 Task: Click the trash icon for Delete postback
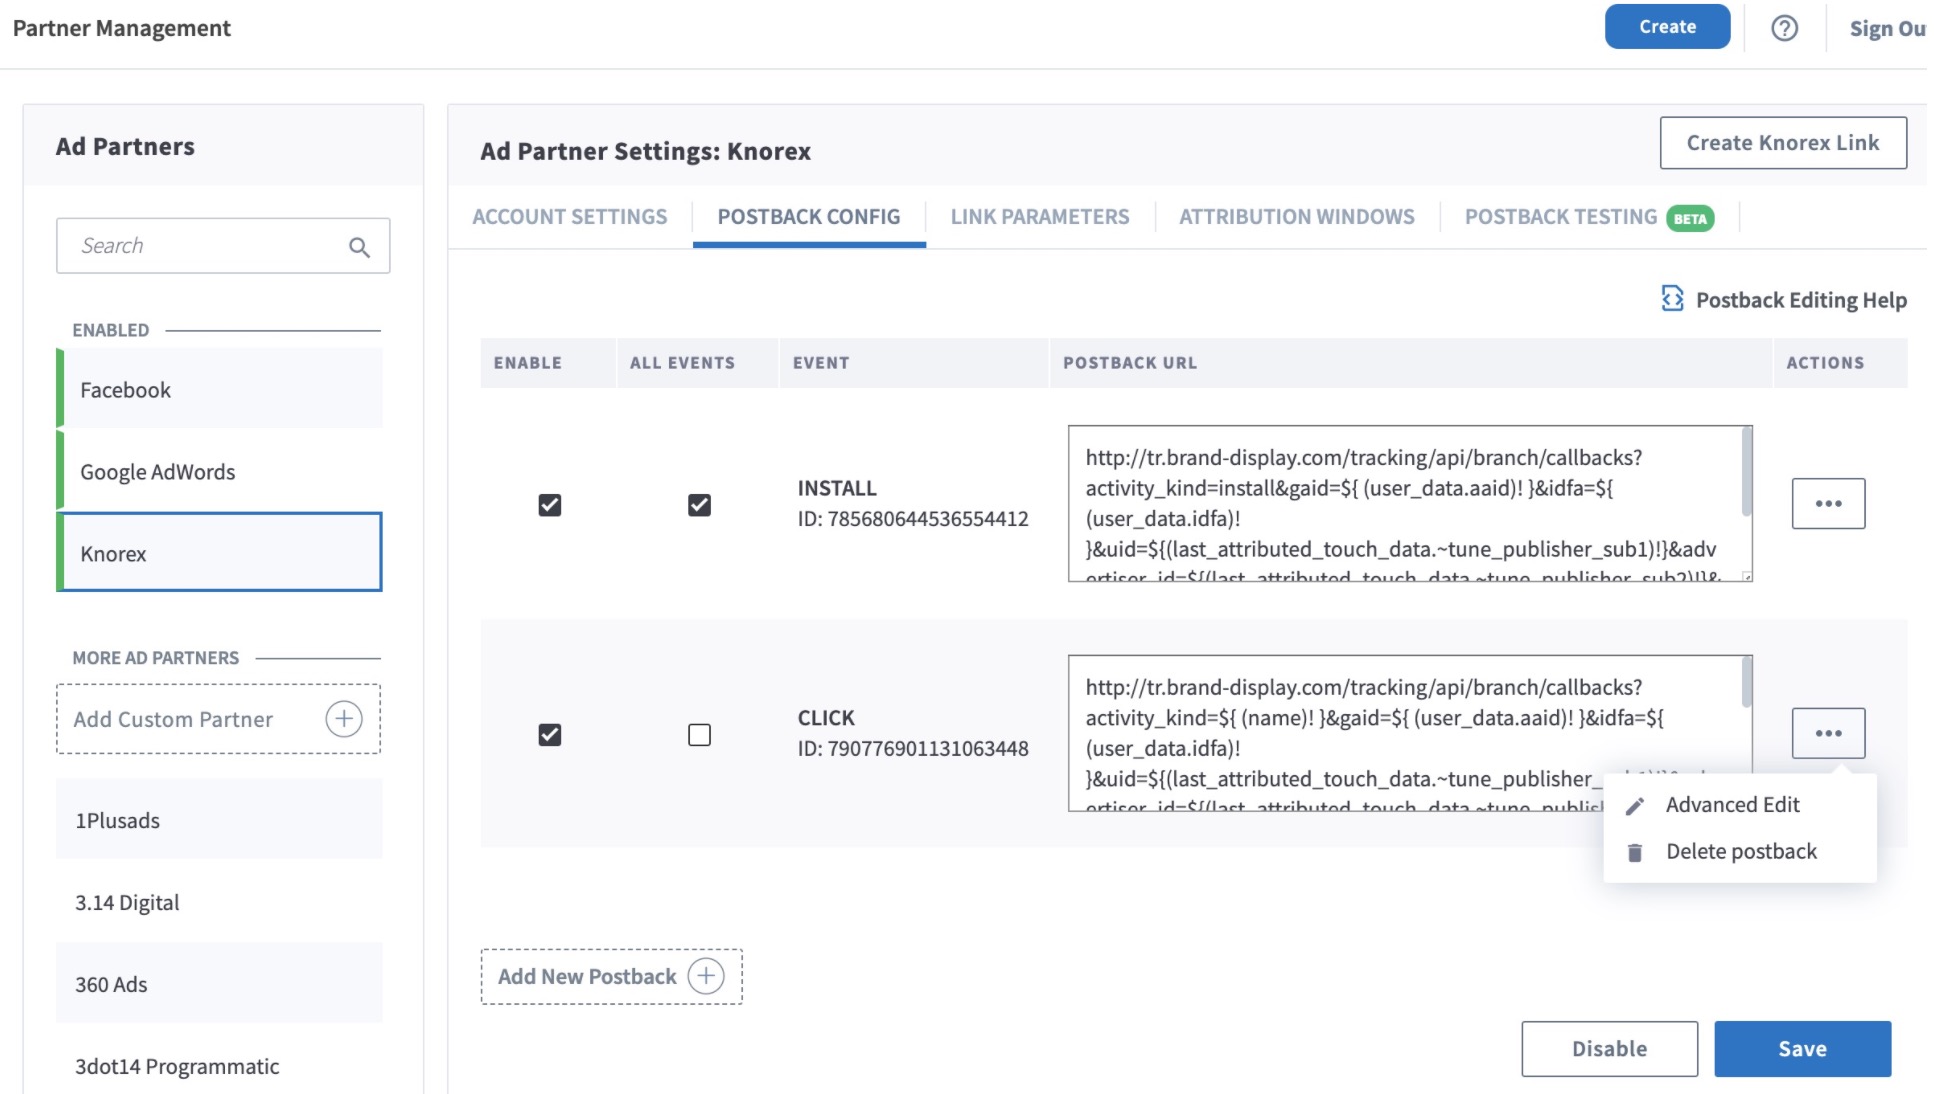point(1635,853)
